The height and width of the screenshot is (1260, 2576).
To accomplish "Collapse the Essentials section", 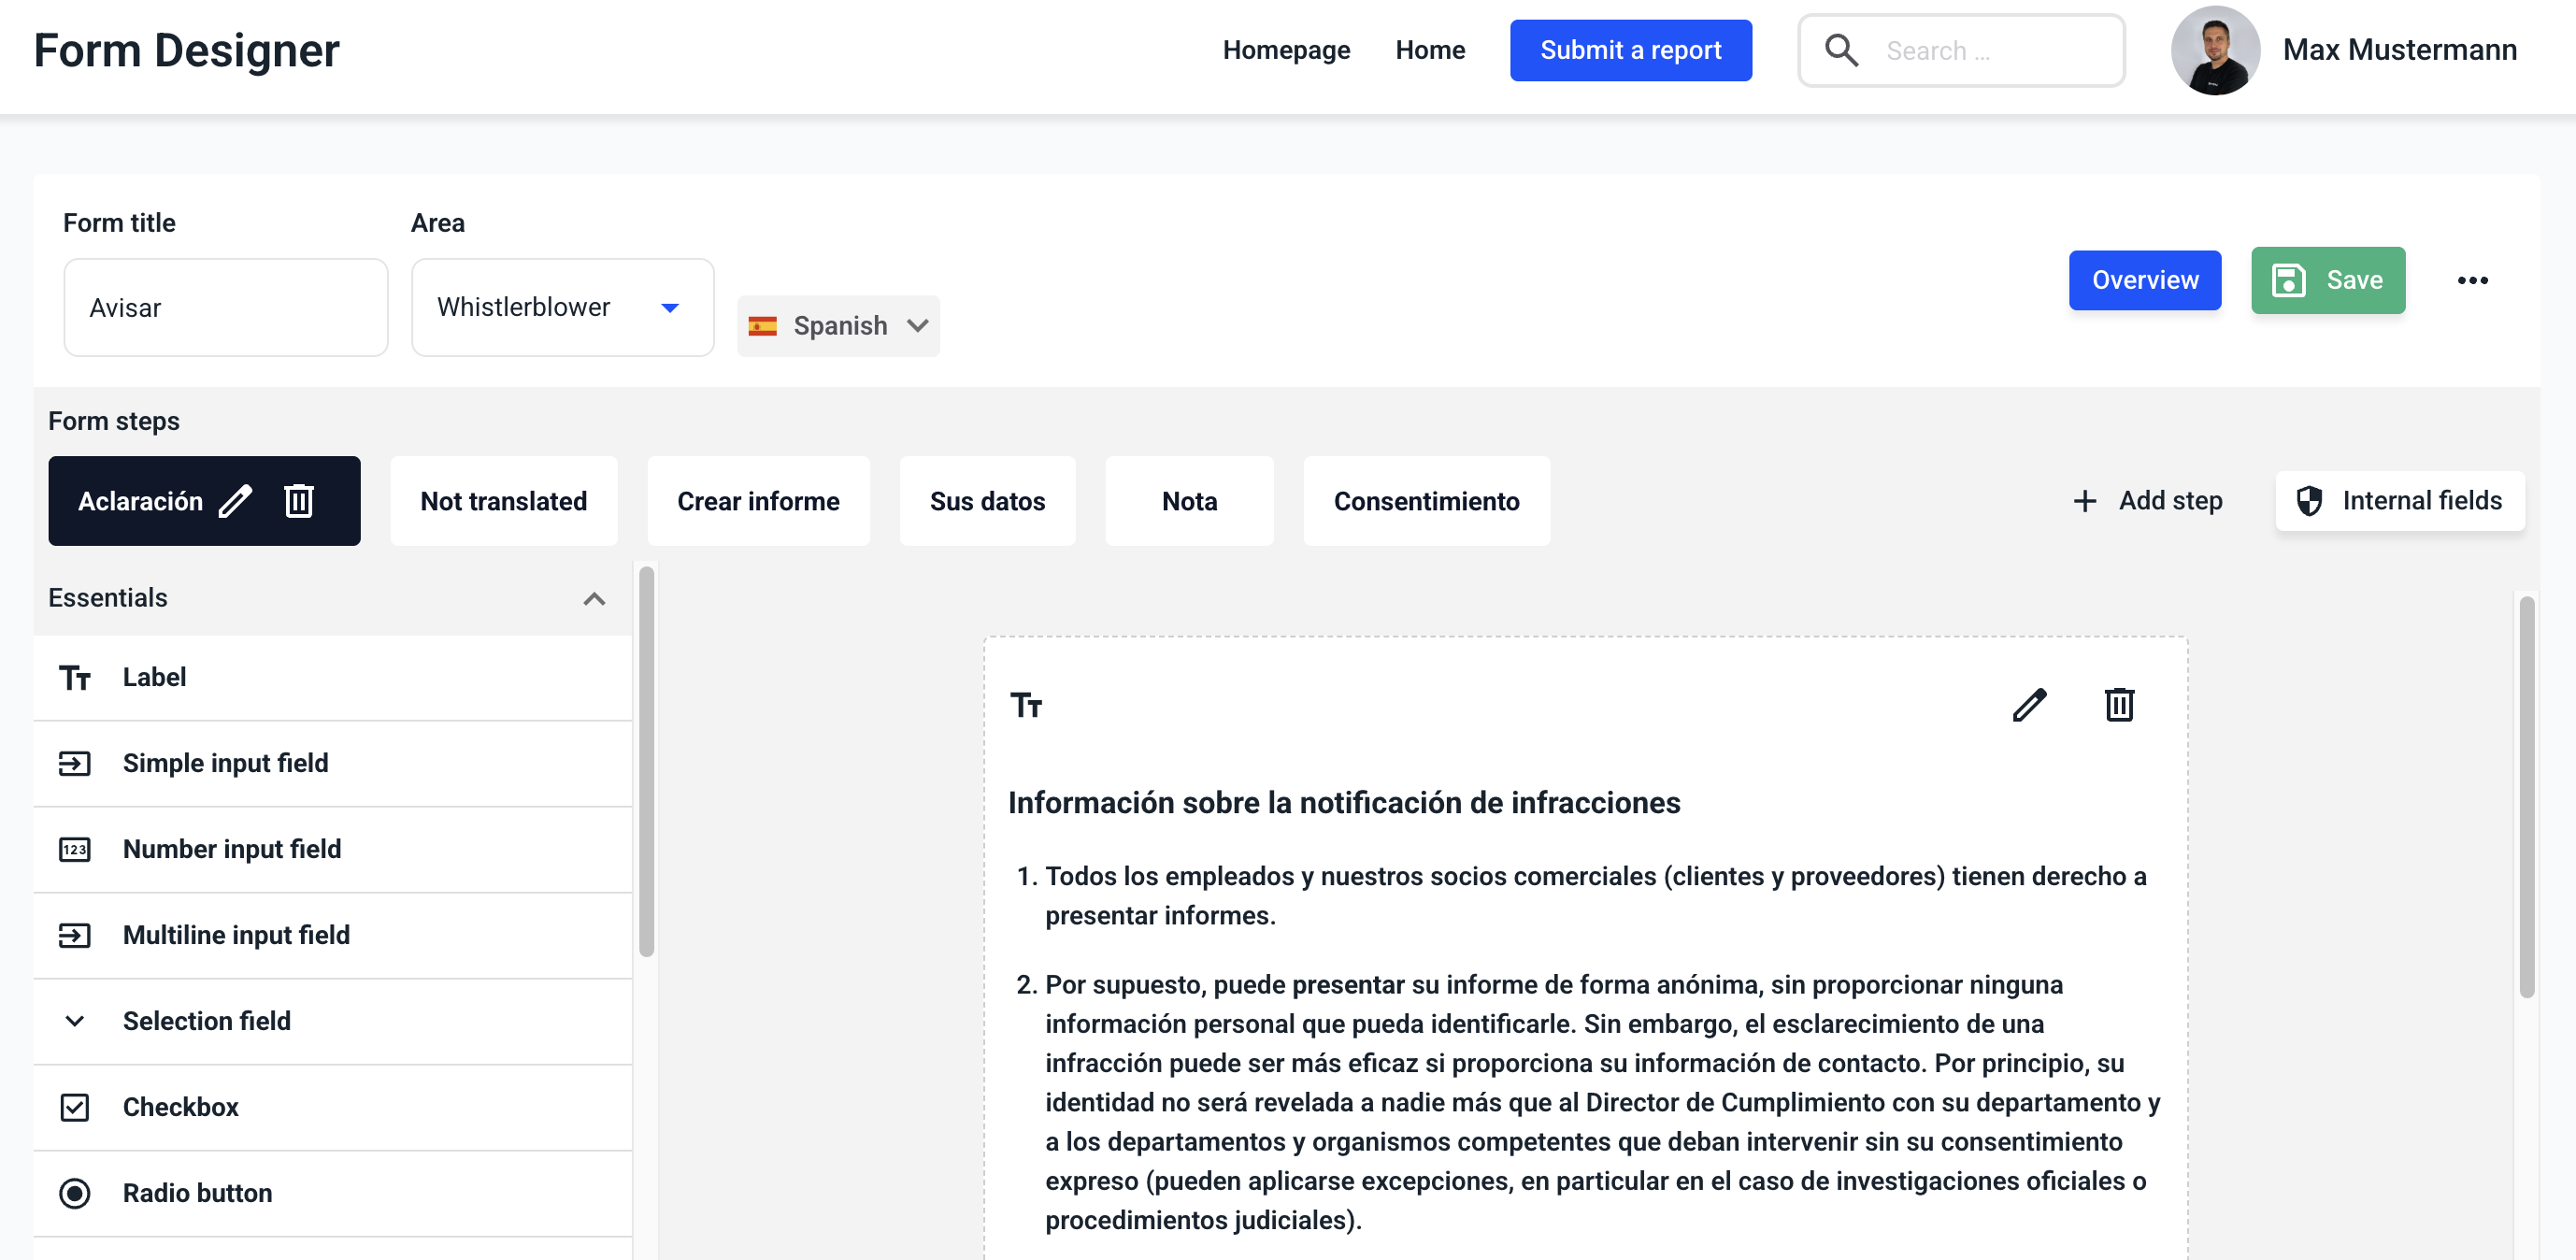I will pos(594,598).
